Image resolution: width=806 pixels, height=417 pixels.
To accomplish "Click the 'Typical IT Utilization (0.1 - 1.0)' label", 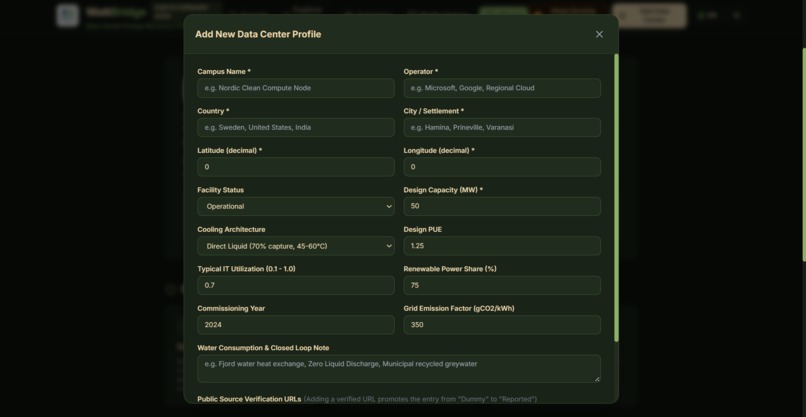I will click(x=246, y=269).
